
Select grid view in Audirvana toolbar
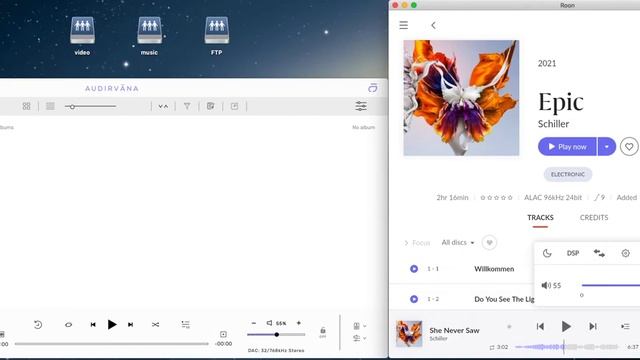[x=27, y=106]
